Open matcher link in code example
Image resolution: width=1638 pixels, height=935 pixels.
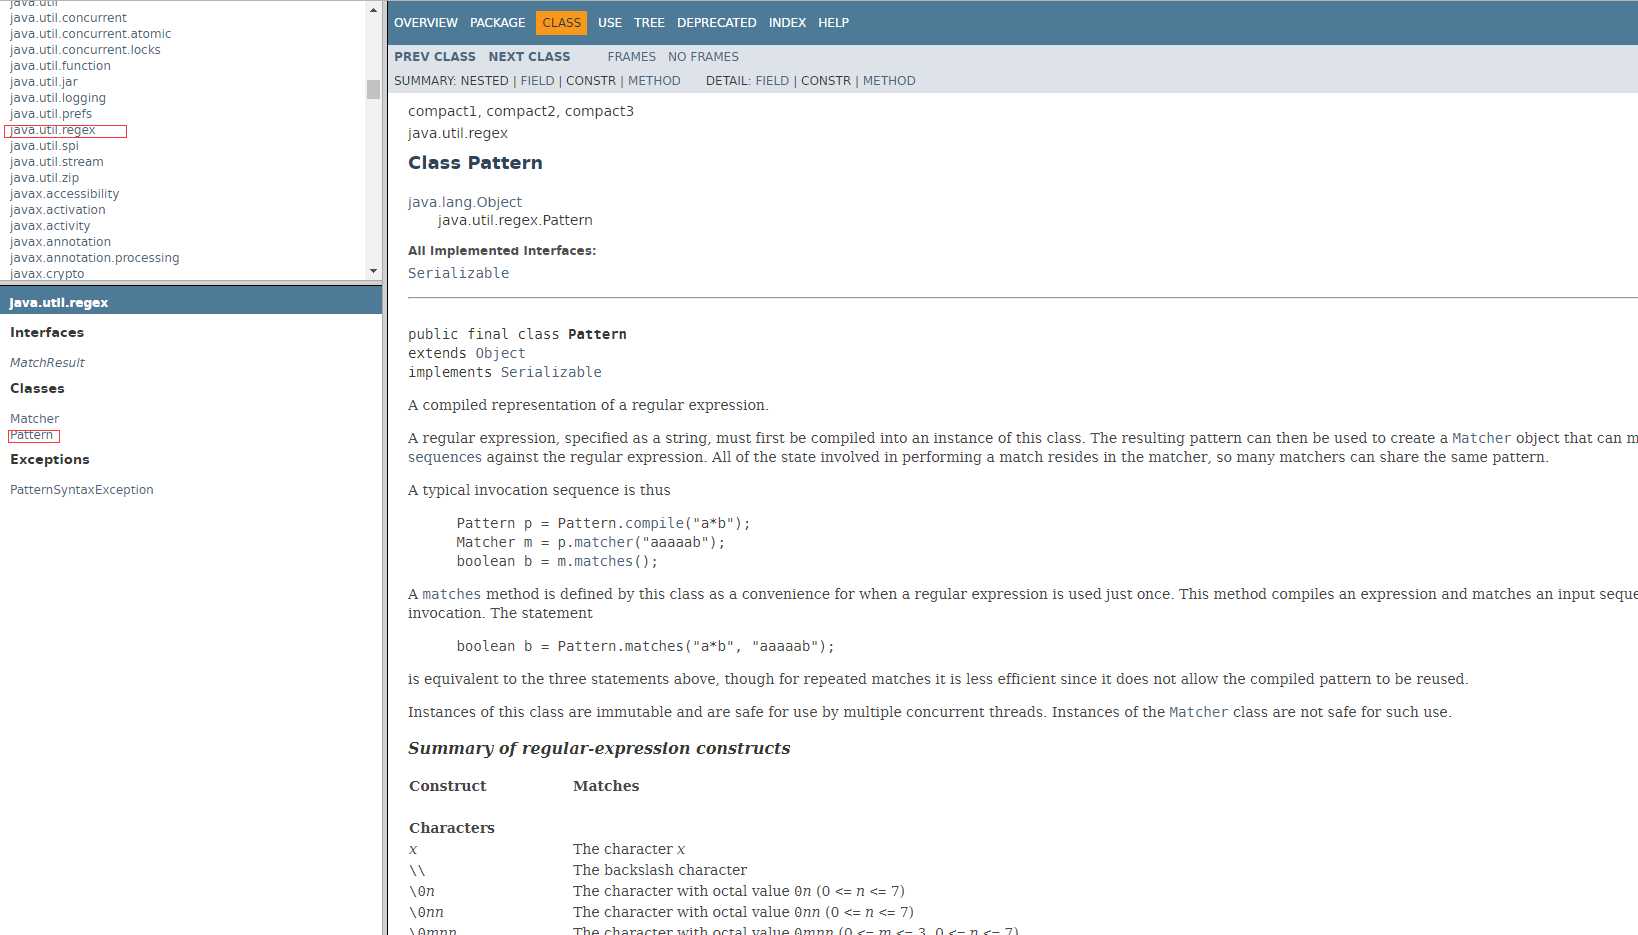click(603, 542)
